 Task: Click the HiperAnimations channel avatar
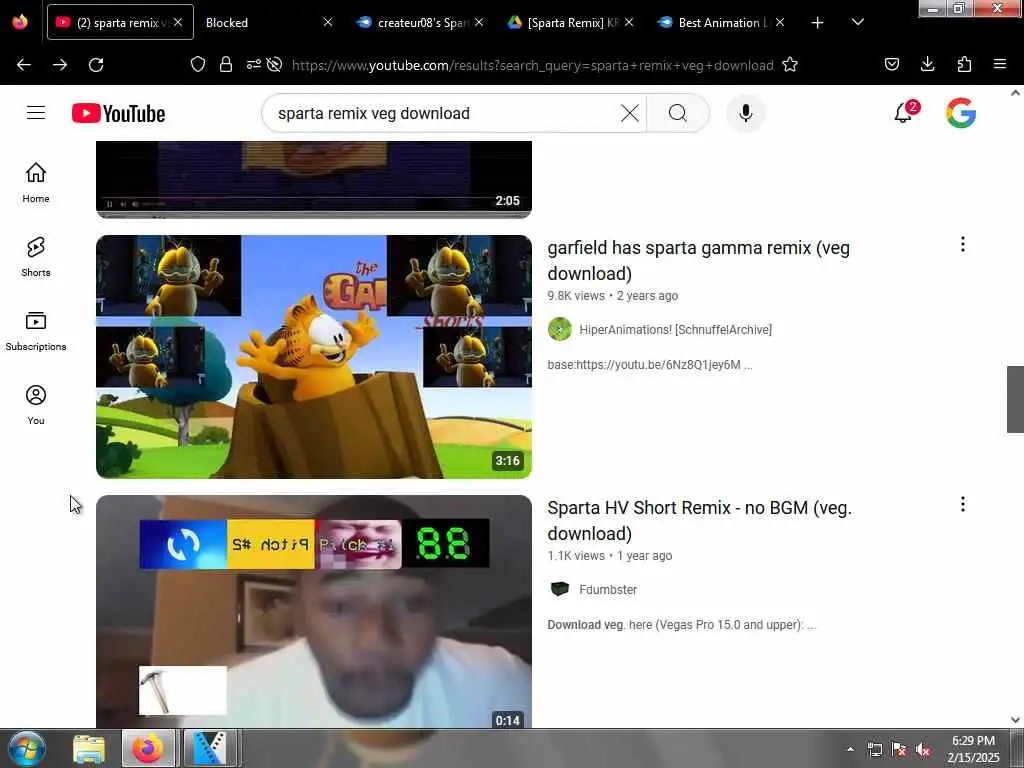pos(560,329)
